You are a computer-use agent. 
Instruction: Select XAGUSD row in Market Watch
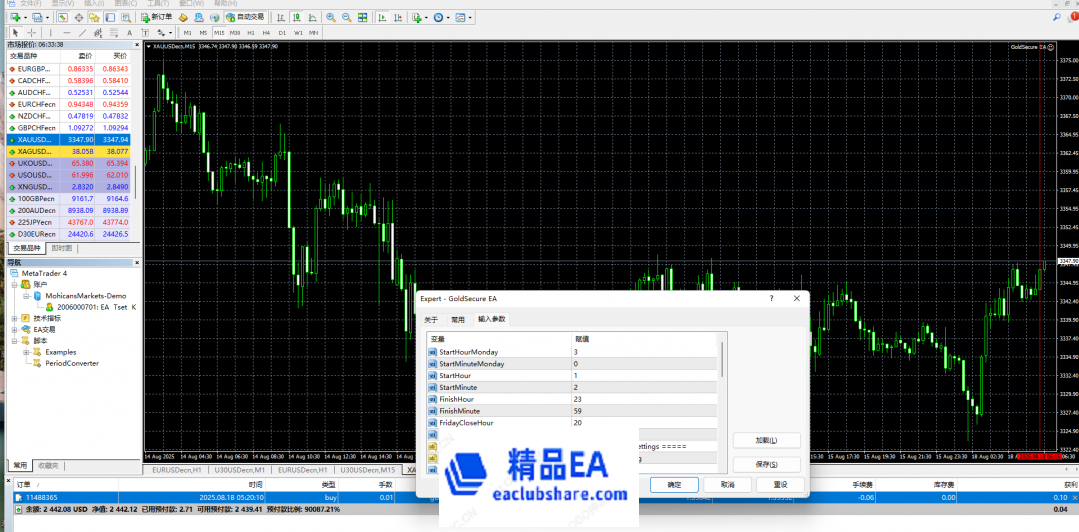[x=68, y=151]
